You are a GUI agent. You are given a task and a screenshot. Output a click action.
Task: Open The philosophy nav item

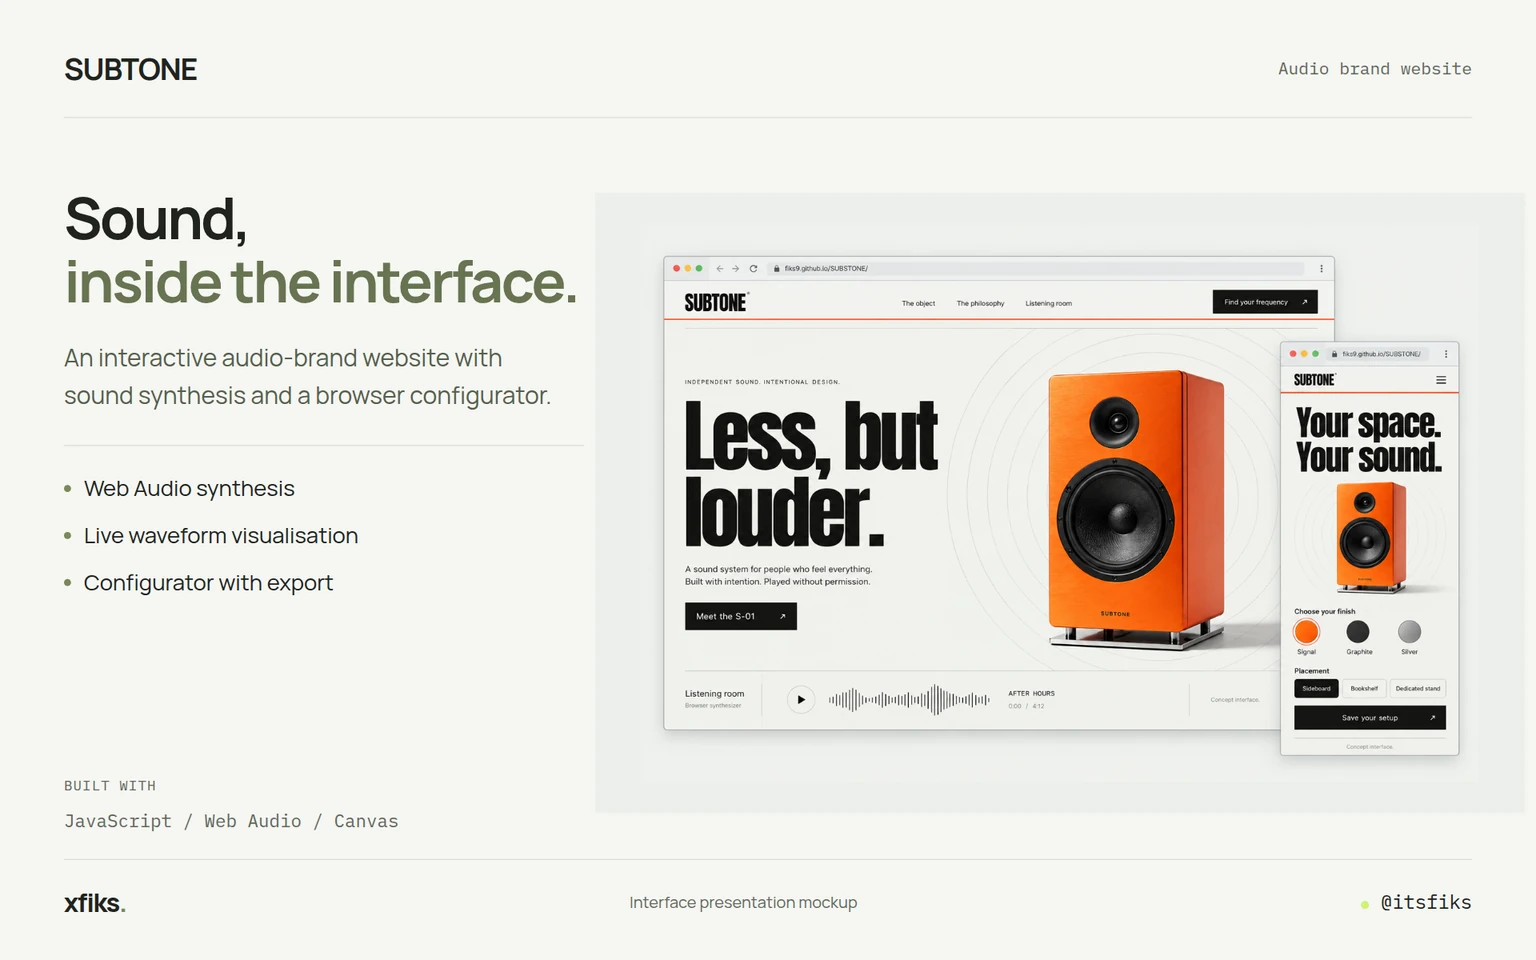pos(980,303)
